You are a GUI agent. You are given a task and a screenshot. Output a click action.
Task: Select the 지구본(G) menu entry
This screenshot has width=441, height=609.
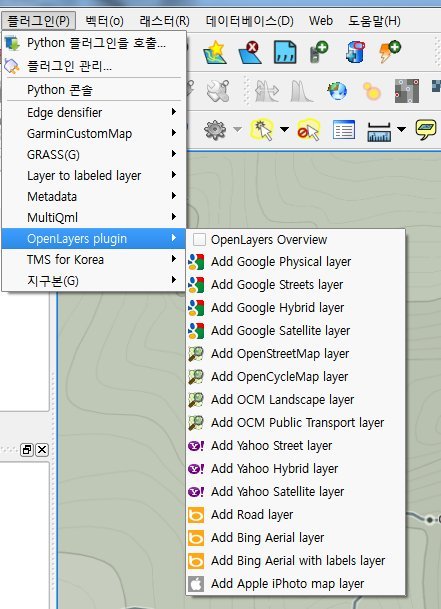94,280
